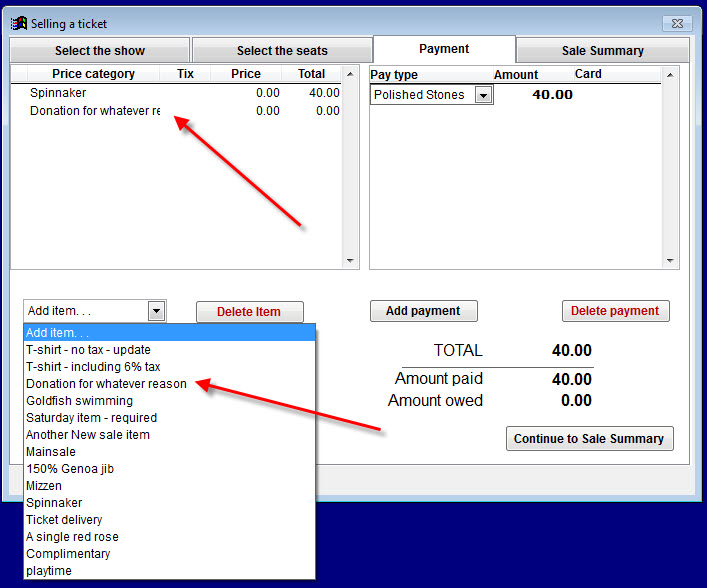Choose Goldfish swimming from the list
The height and width of the screenshot is (588, 707).
coord(170,401)
